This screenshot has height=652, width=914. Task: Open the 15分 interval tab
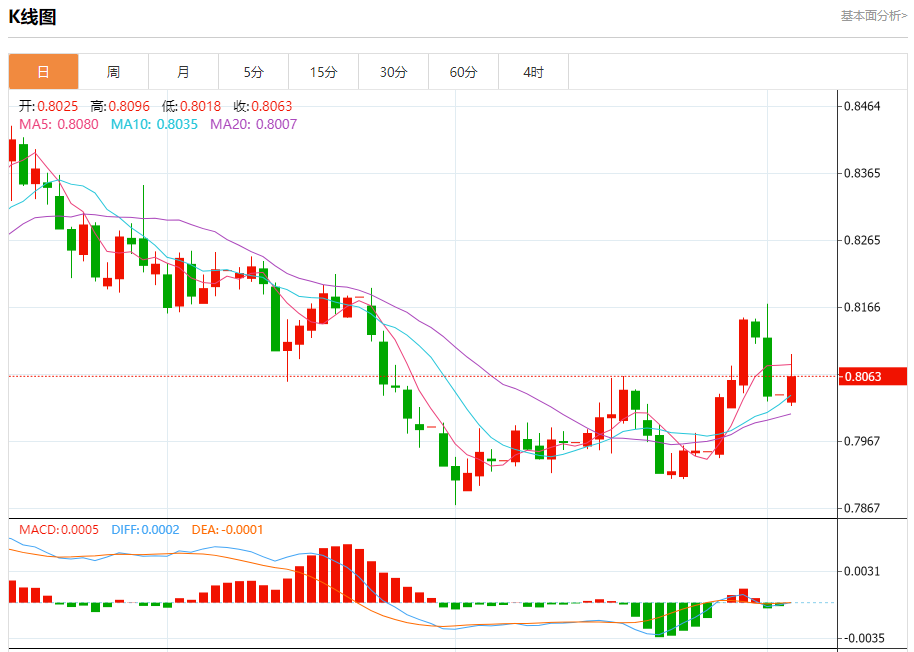[324, 72]
